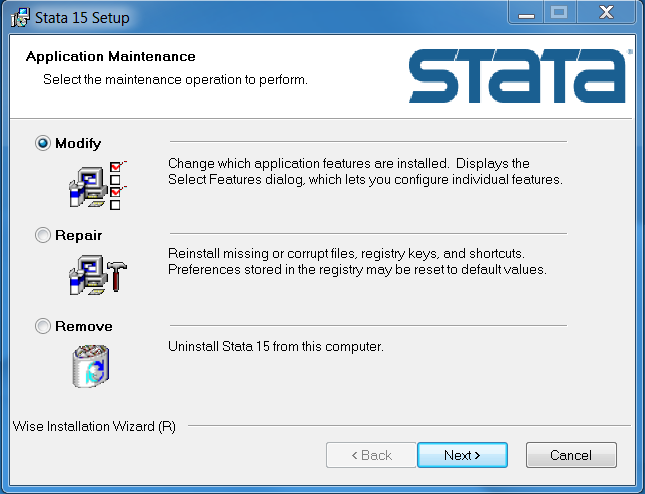Click 'Uninstall Stata 15 from this computer.' text
This screenshot has width=645, height=494.
(x=276, y=346)
